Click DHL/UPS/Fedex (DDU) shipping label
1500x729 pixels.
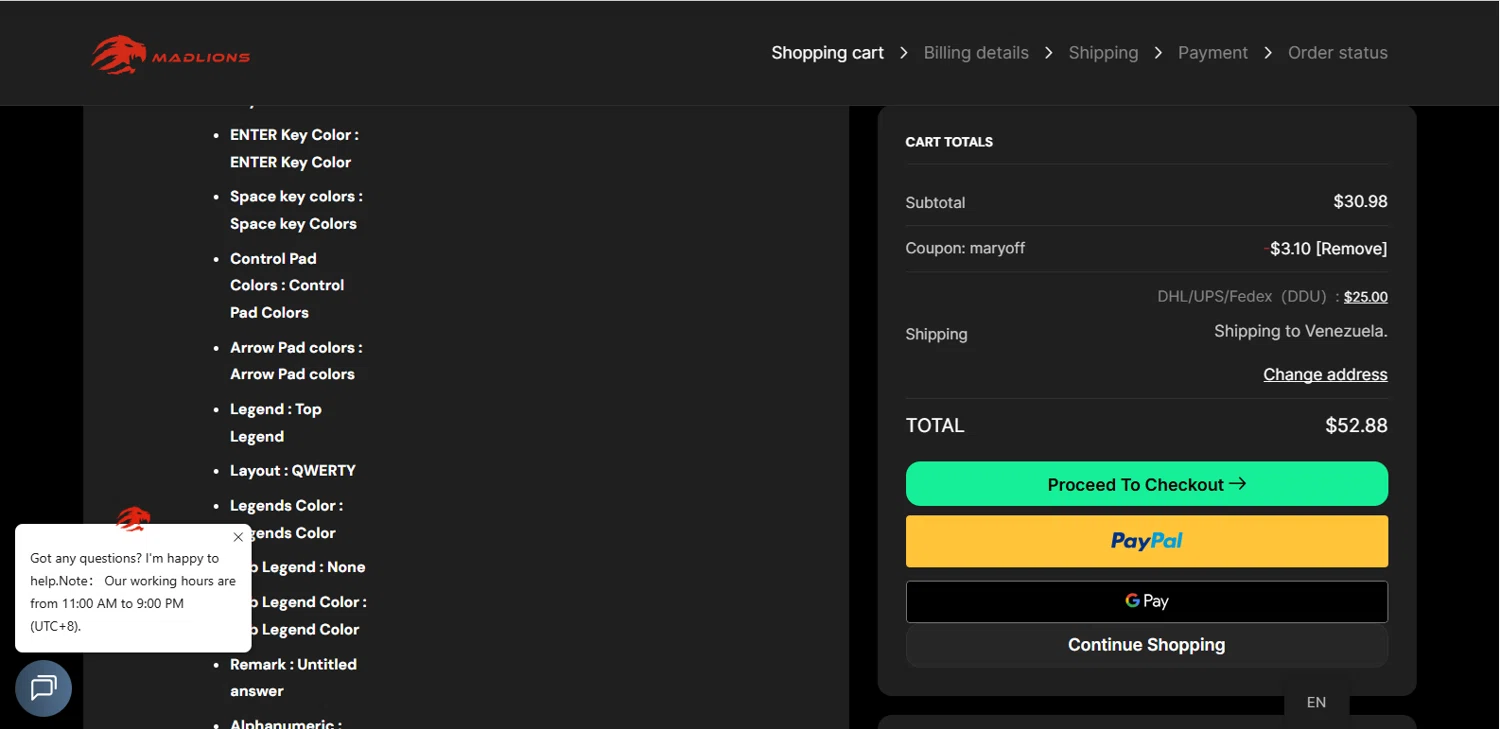1241,297
